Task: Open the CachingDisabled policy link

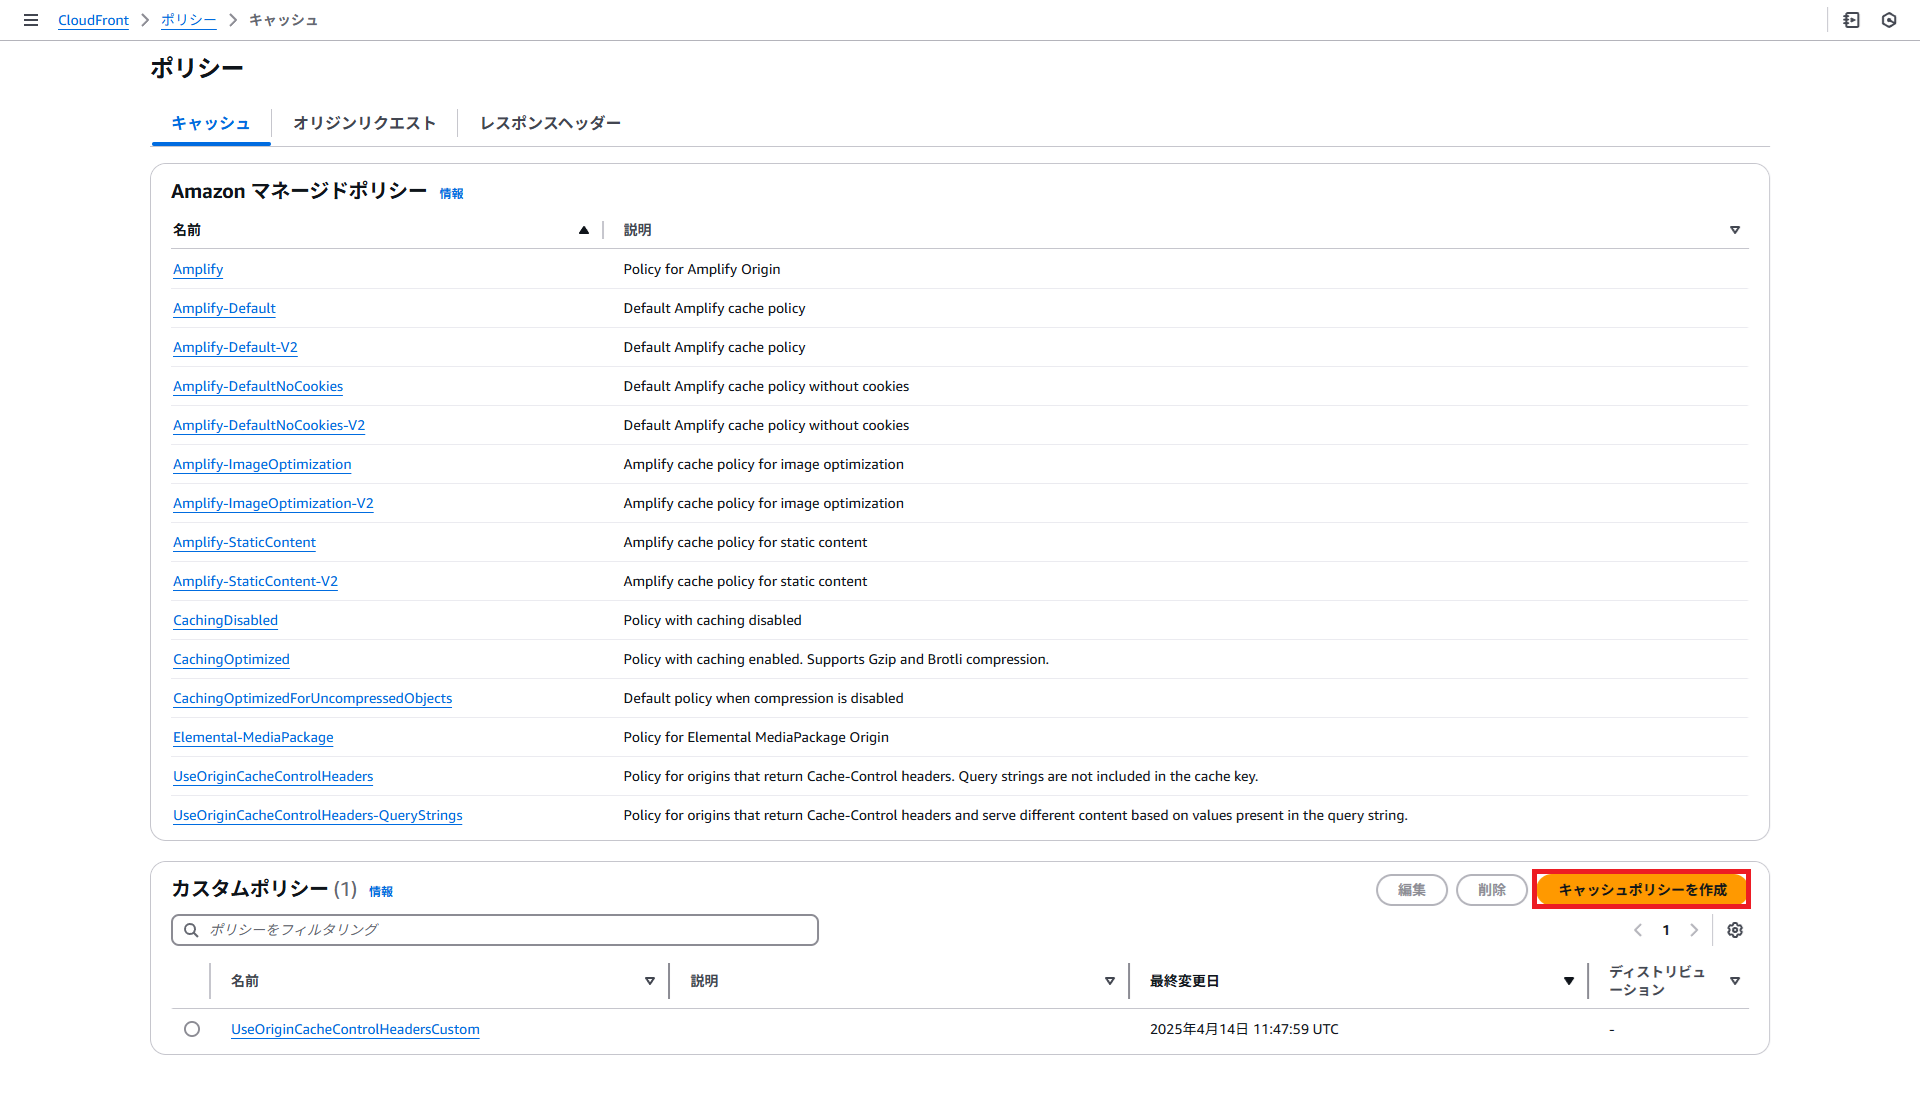Action: point(225,620)
